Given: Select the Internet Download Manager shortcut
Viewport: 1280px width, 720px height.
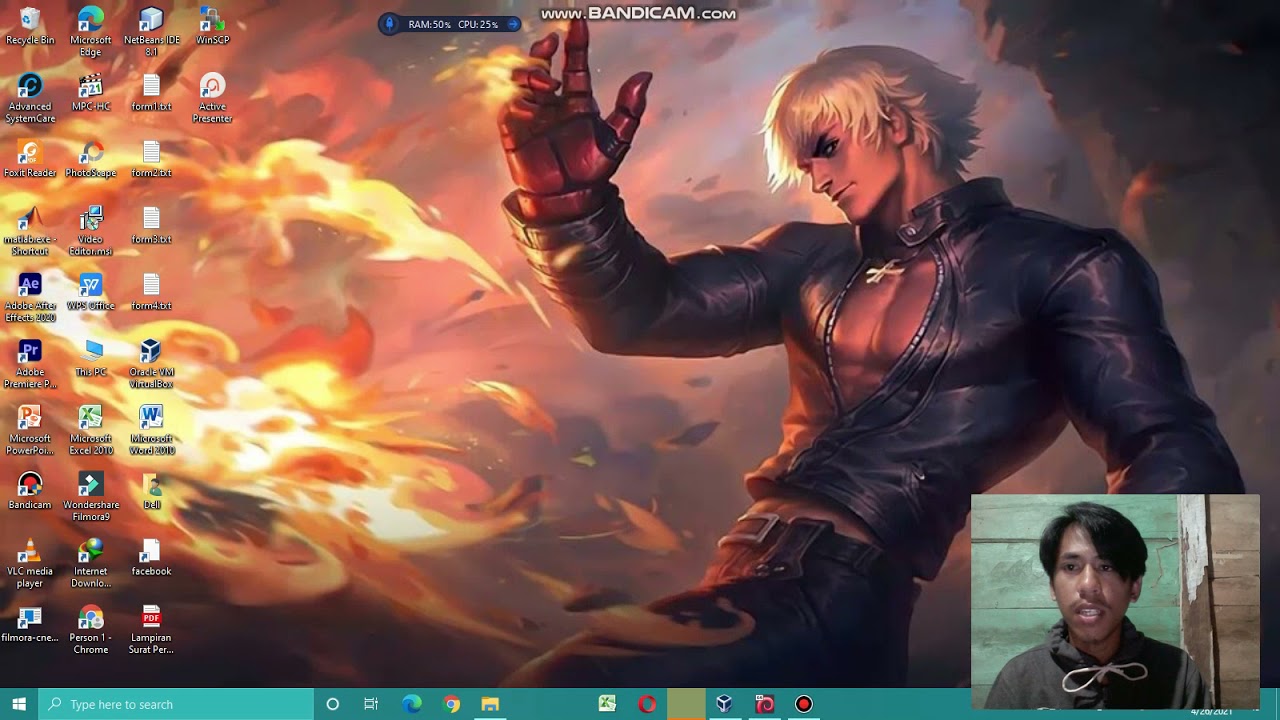Looking at the screenshot, I should [x=91, y=563].
